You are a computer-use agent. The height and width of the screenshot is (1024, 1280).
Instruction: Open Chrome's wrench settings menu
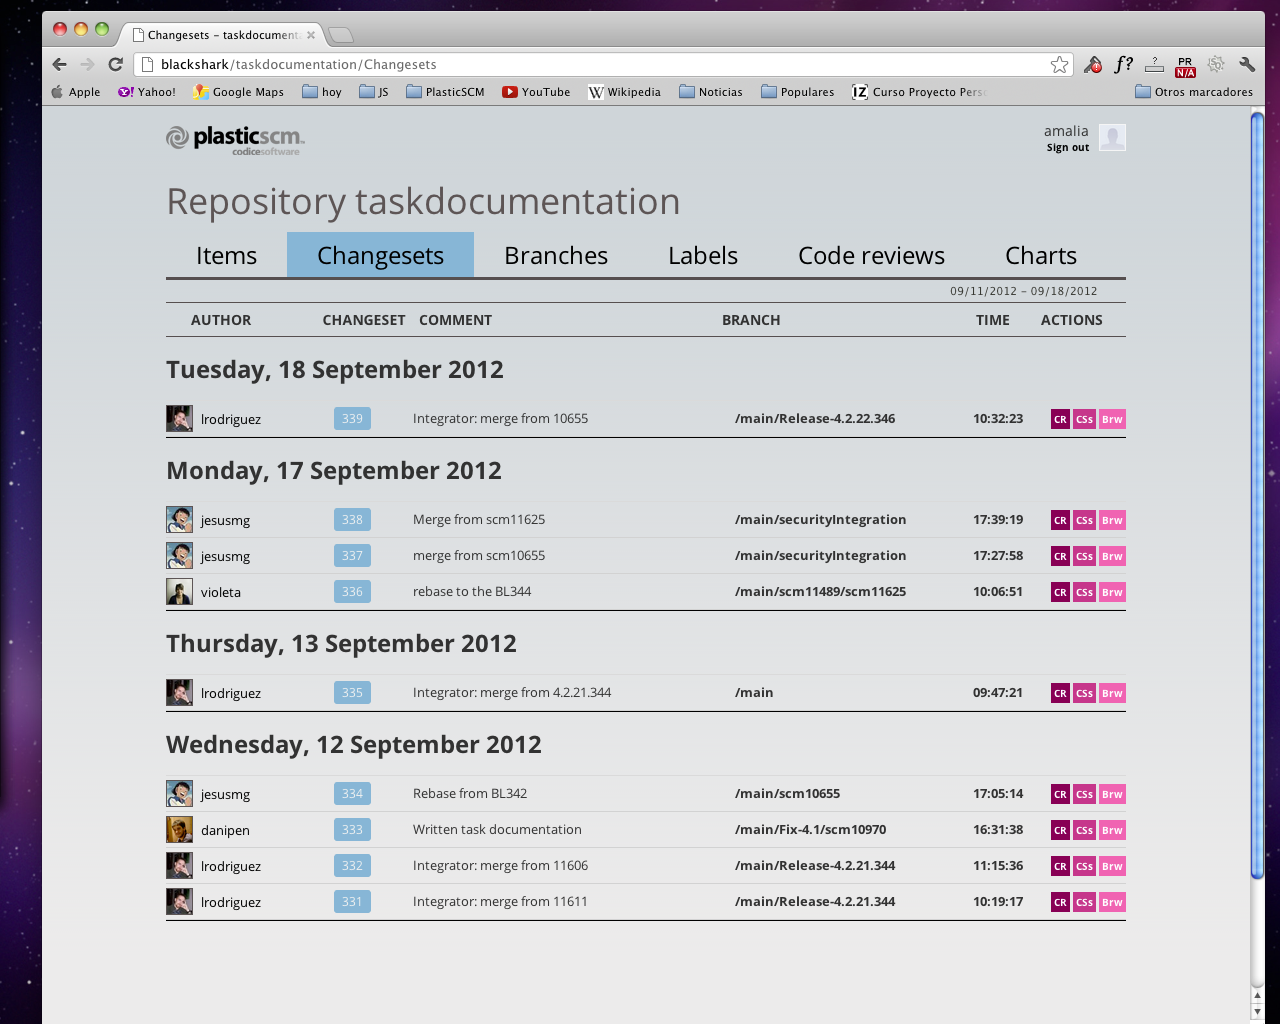[1246, 64]
